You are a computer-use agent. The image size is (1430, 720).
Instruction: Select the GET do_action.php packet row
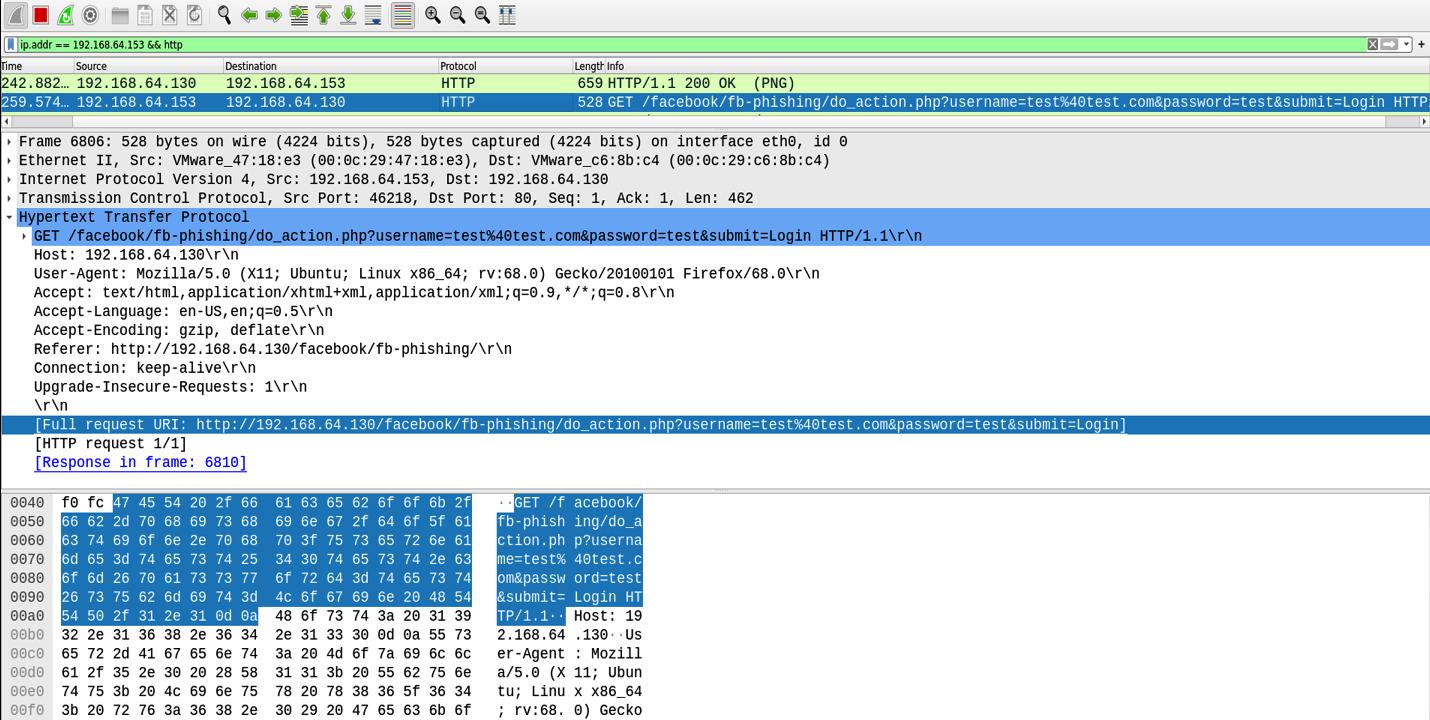click(x=714, y=102)
